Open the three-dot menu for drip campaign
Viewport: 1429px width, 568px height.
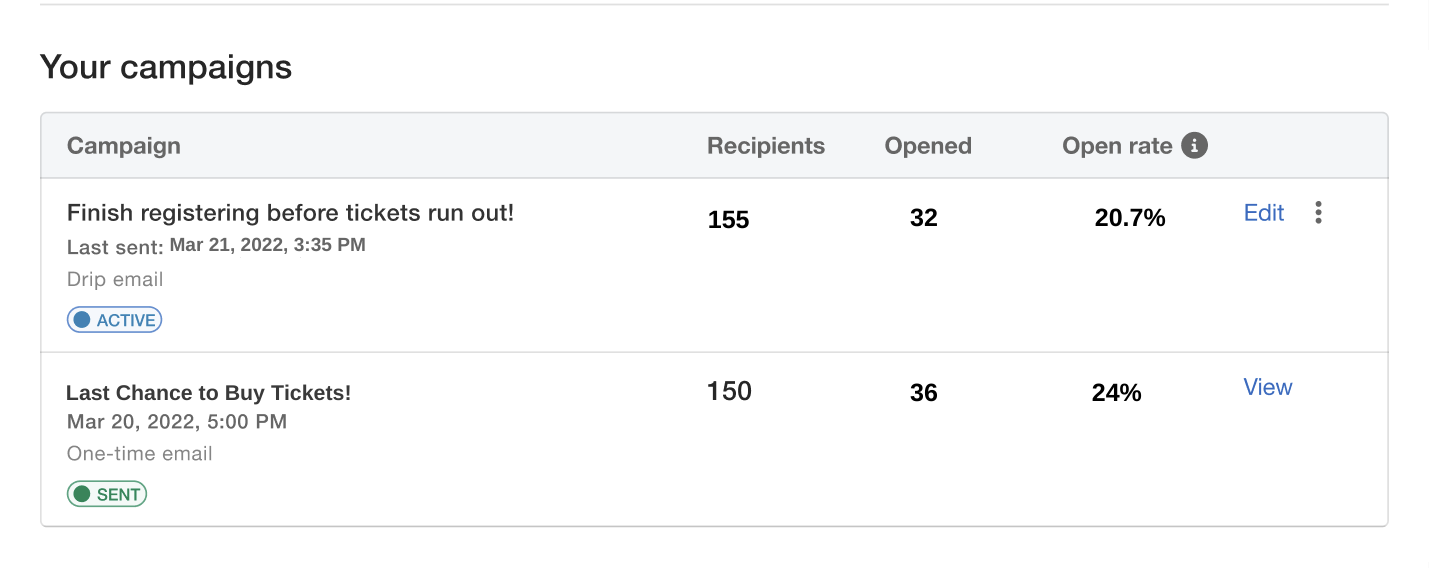(1319, 213)
